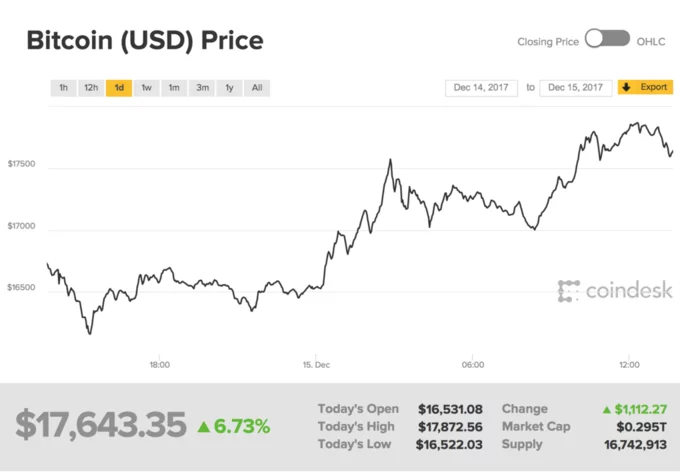680x472 pixels.
Task: Click the Bitcoin (USD) Price heading
Action: point(144,41)
